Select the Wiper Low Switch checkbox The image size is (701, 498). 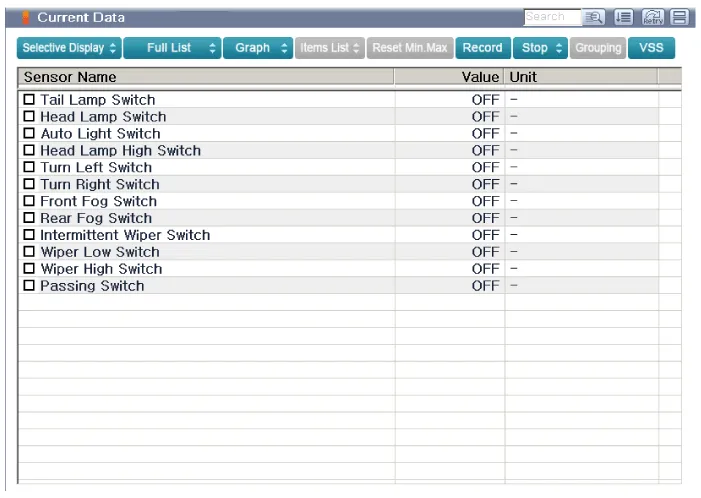coord(29,252)
